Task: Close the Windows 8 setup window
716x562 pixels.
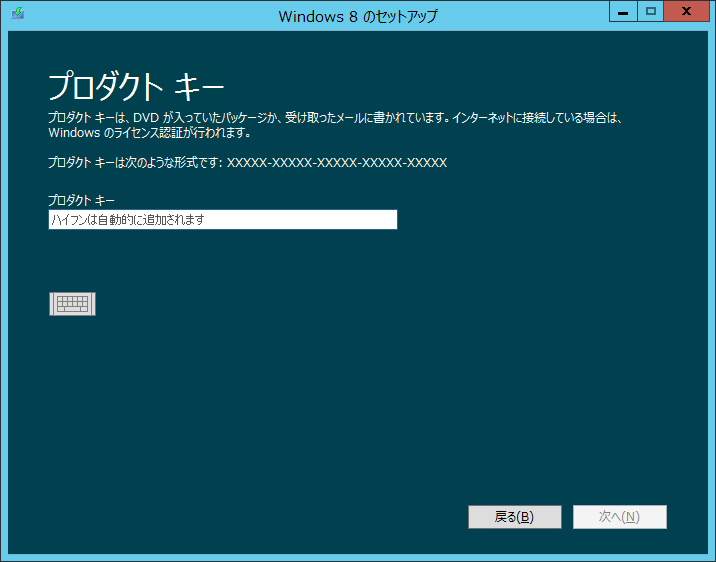Action: coord(686,12)
